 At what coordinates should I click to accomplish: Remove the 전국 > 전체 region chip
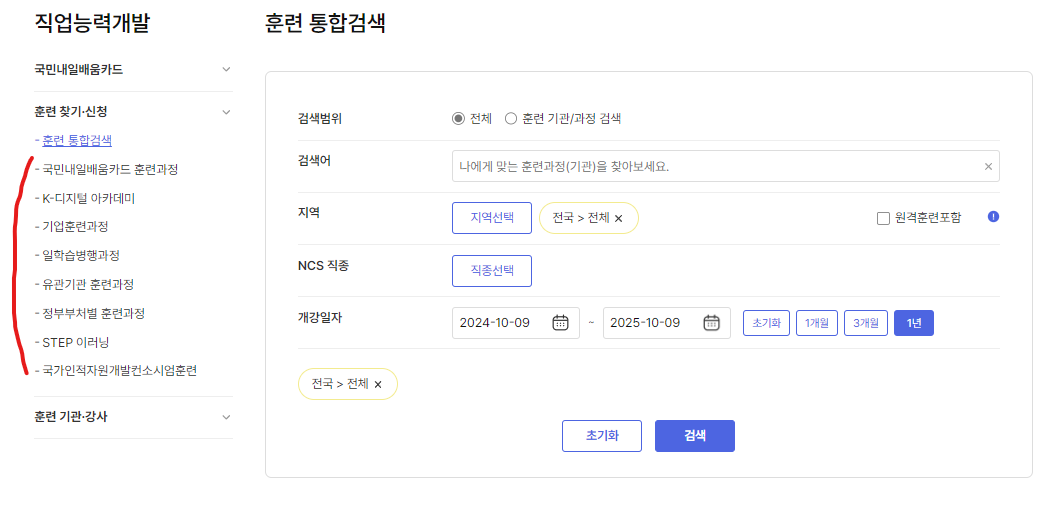click(619, 218)
